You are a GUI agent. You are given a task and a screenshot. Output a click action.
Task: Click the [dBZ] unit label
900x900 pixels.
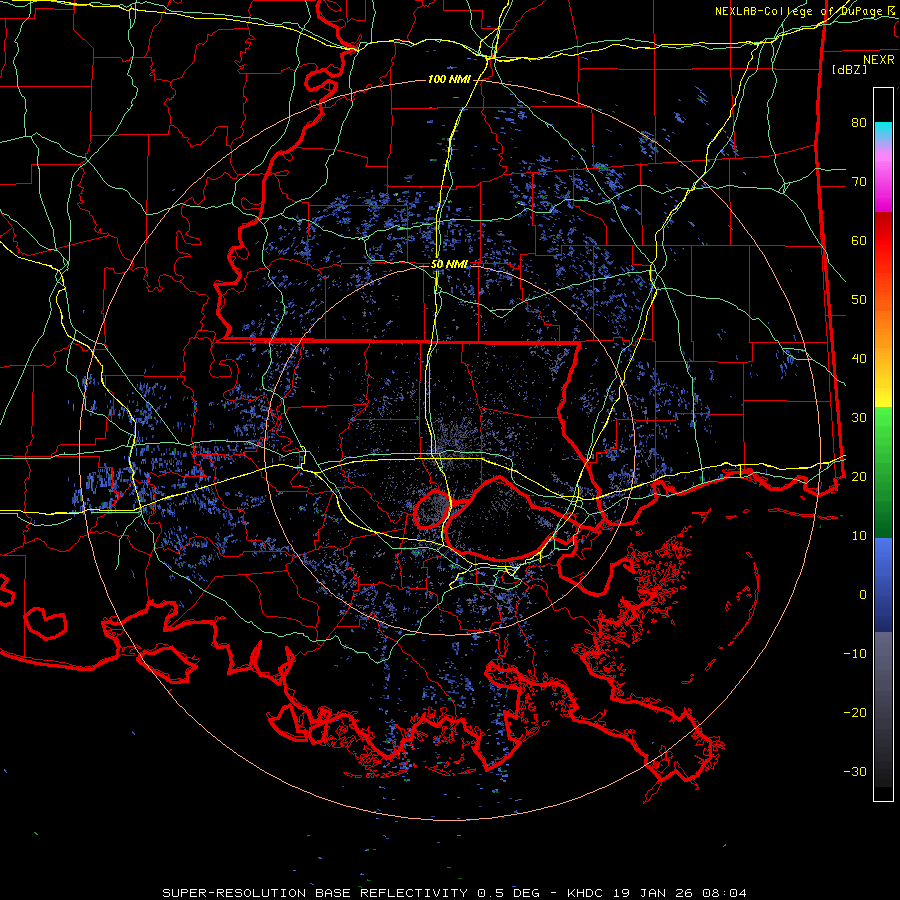[849, 69]
